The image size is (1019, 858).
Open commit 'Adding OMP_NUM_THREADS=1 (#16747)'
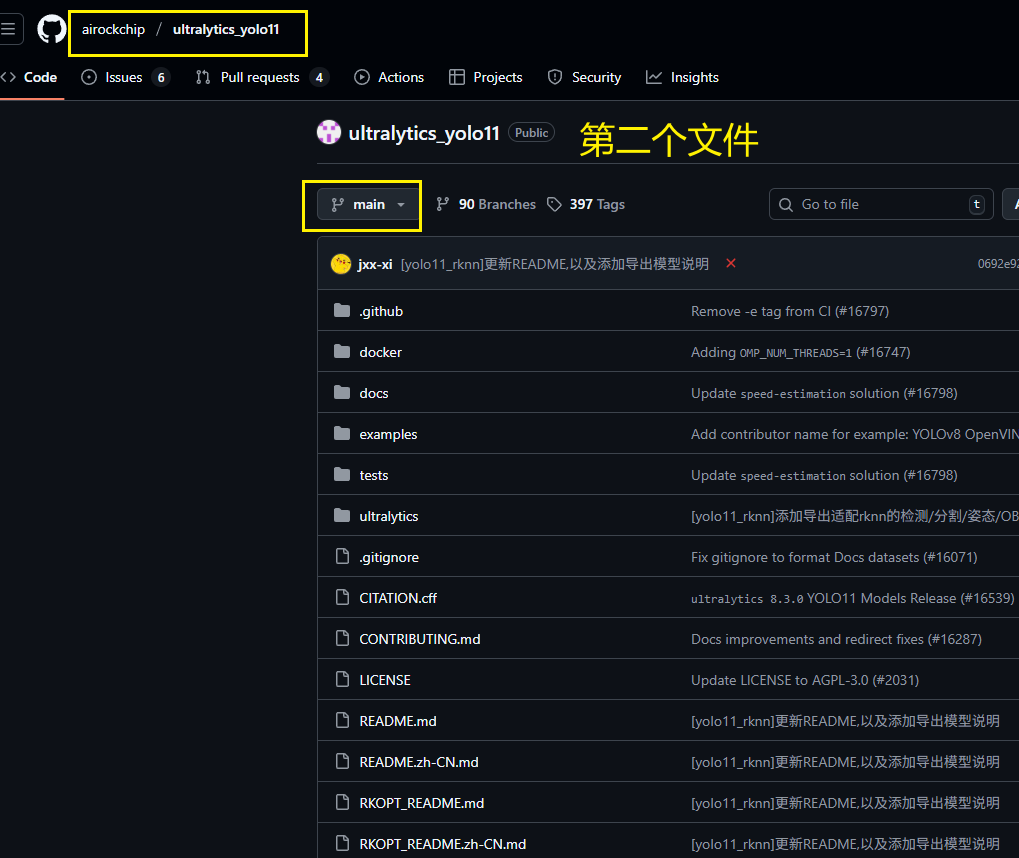(801, 352)
